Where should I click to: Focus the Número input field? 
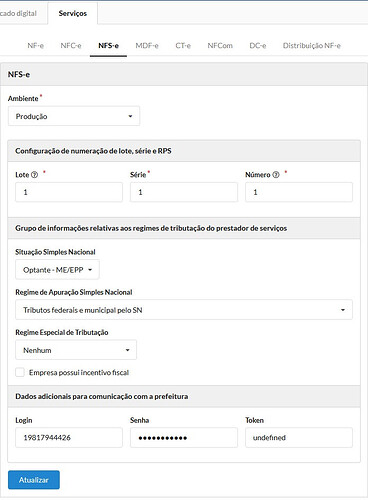click(x=299, y=192)
